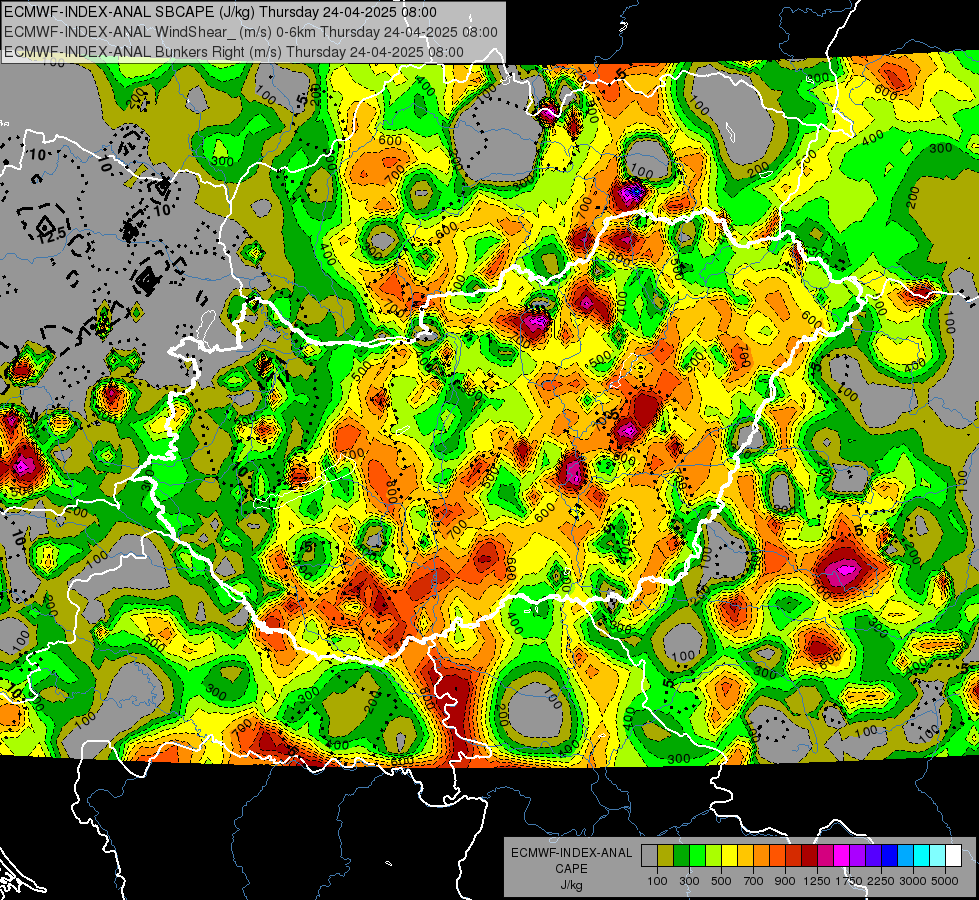Click the 1250 legend scale value
979x900 pixels.
tap(817, 881)
